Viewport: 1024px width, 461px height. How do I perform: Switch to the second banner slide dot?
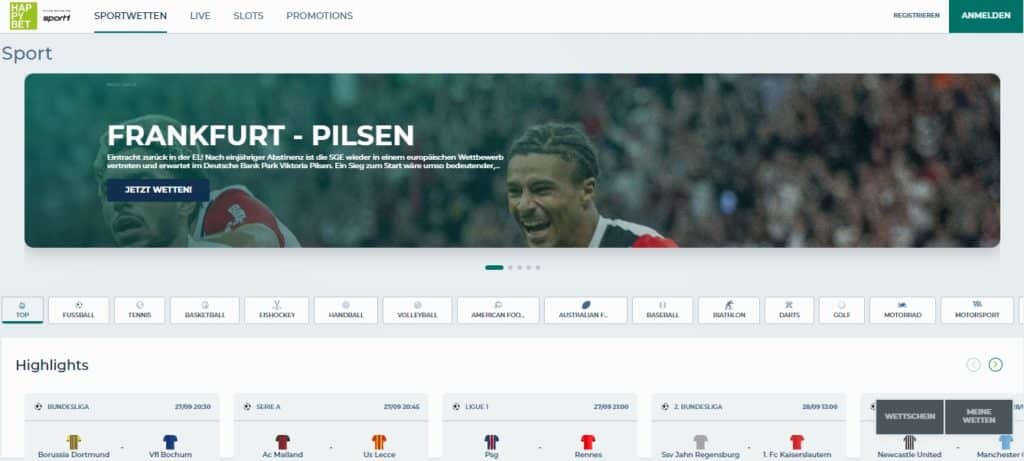pyautogui.click(x=510, y=268)
